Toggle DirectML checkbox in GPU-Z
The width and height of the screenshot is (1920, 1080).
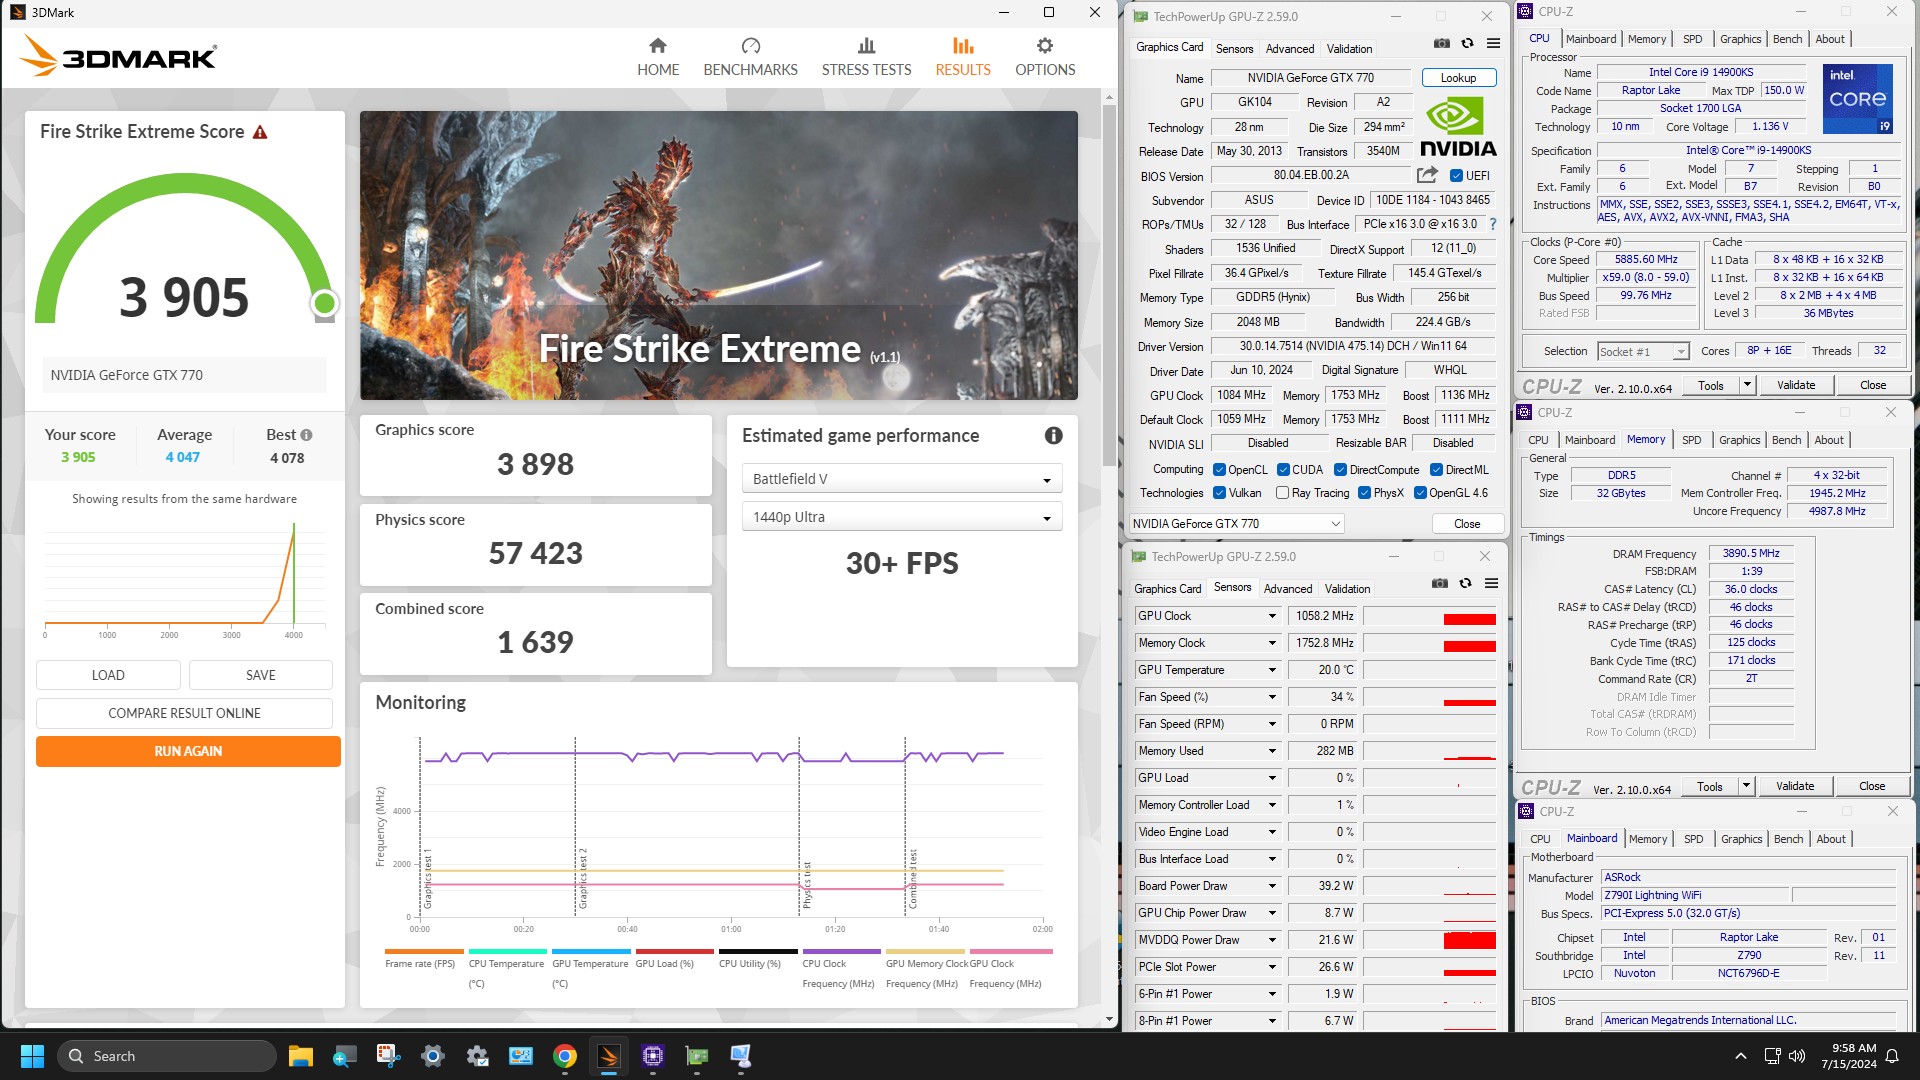(x=1436, y=470)
